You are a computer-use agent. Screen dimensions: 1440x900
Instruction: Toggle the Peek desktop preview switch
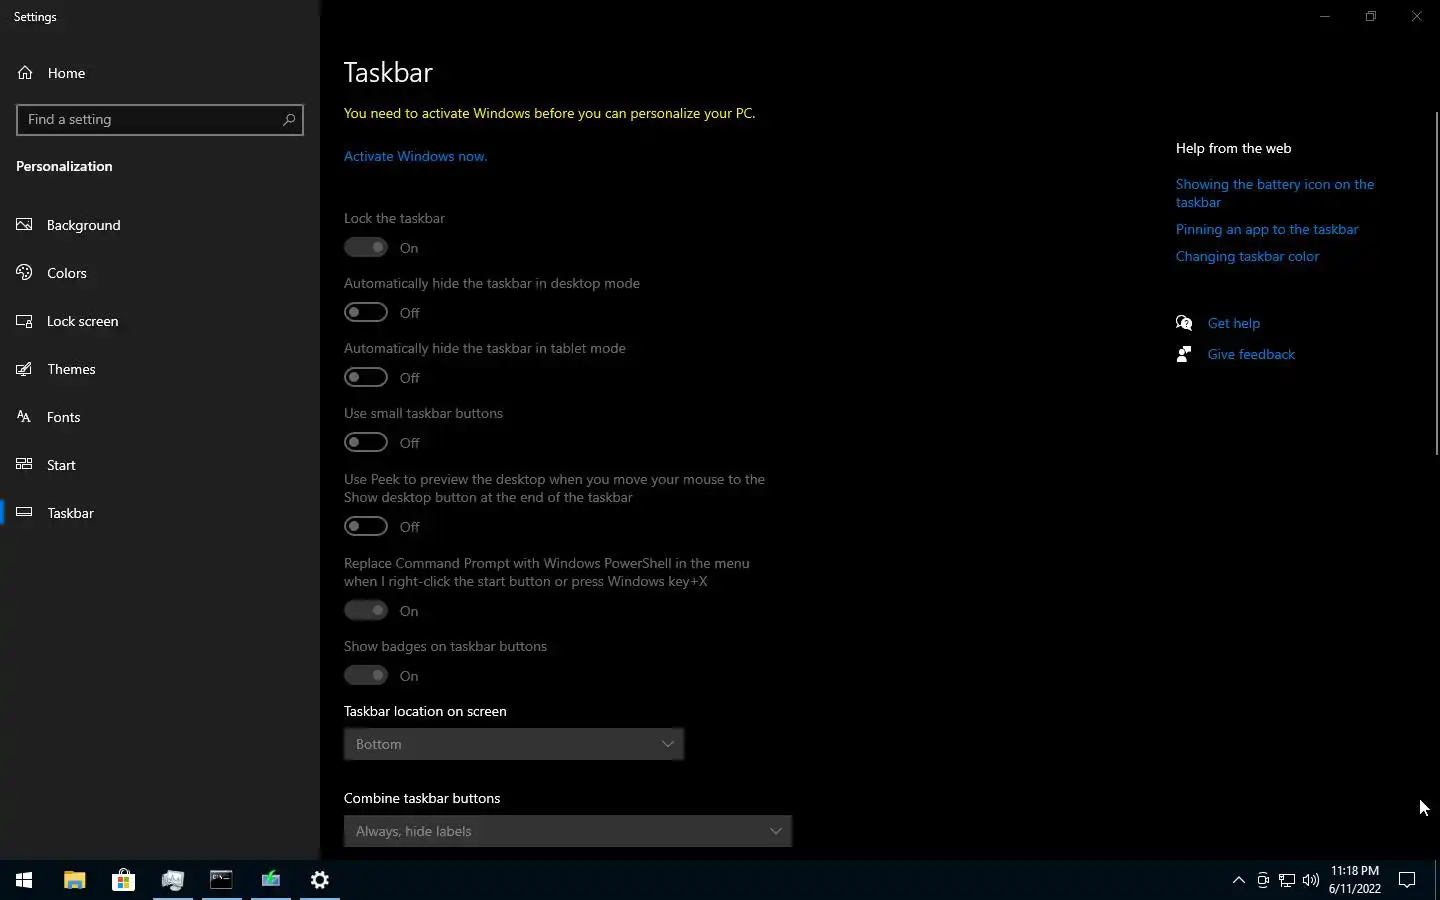(x=366, y=526)
